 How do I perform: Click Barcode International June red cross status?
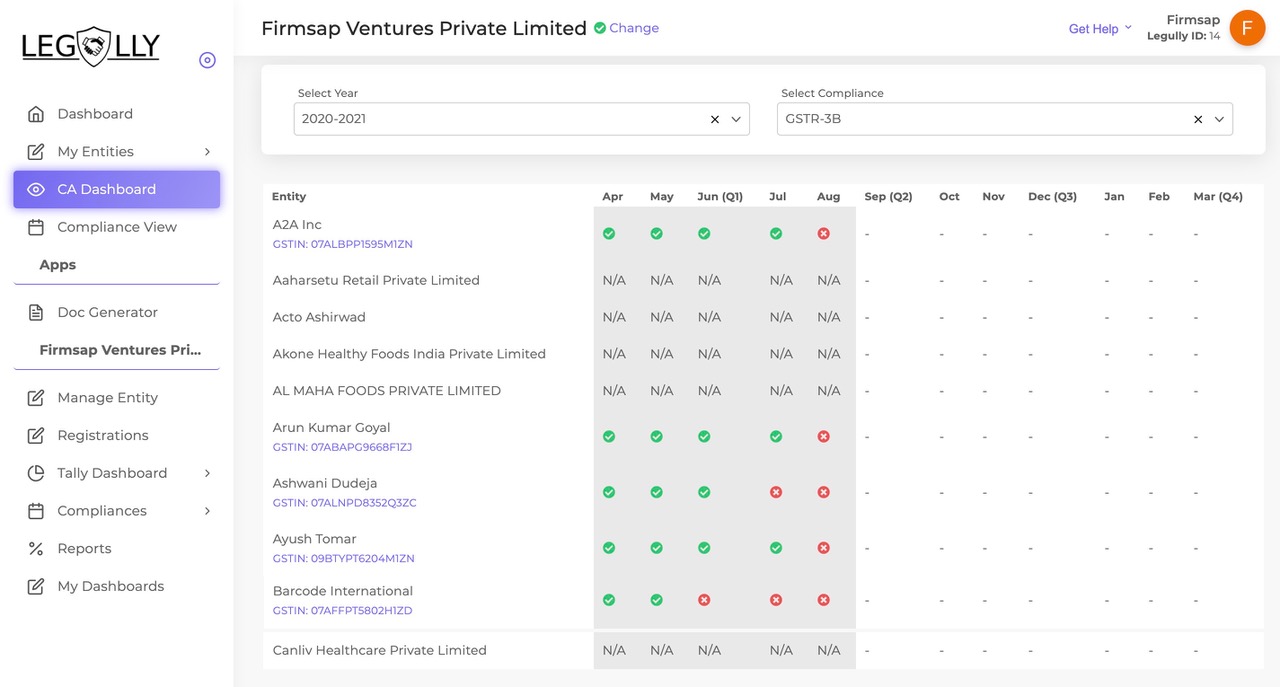tap(704, 600)
